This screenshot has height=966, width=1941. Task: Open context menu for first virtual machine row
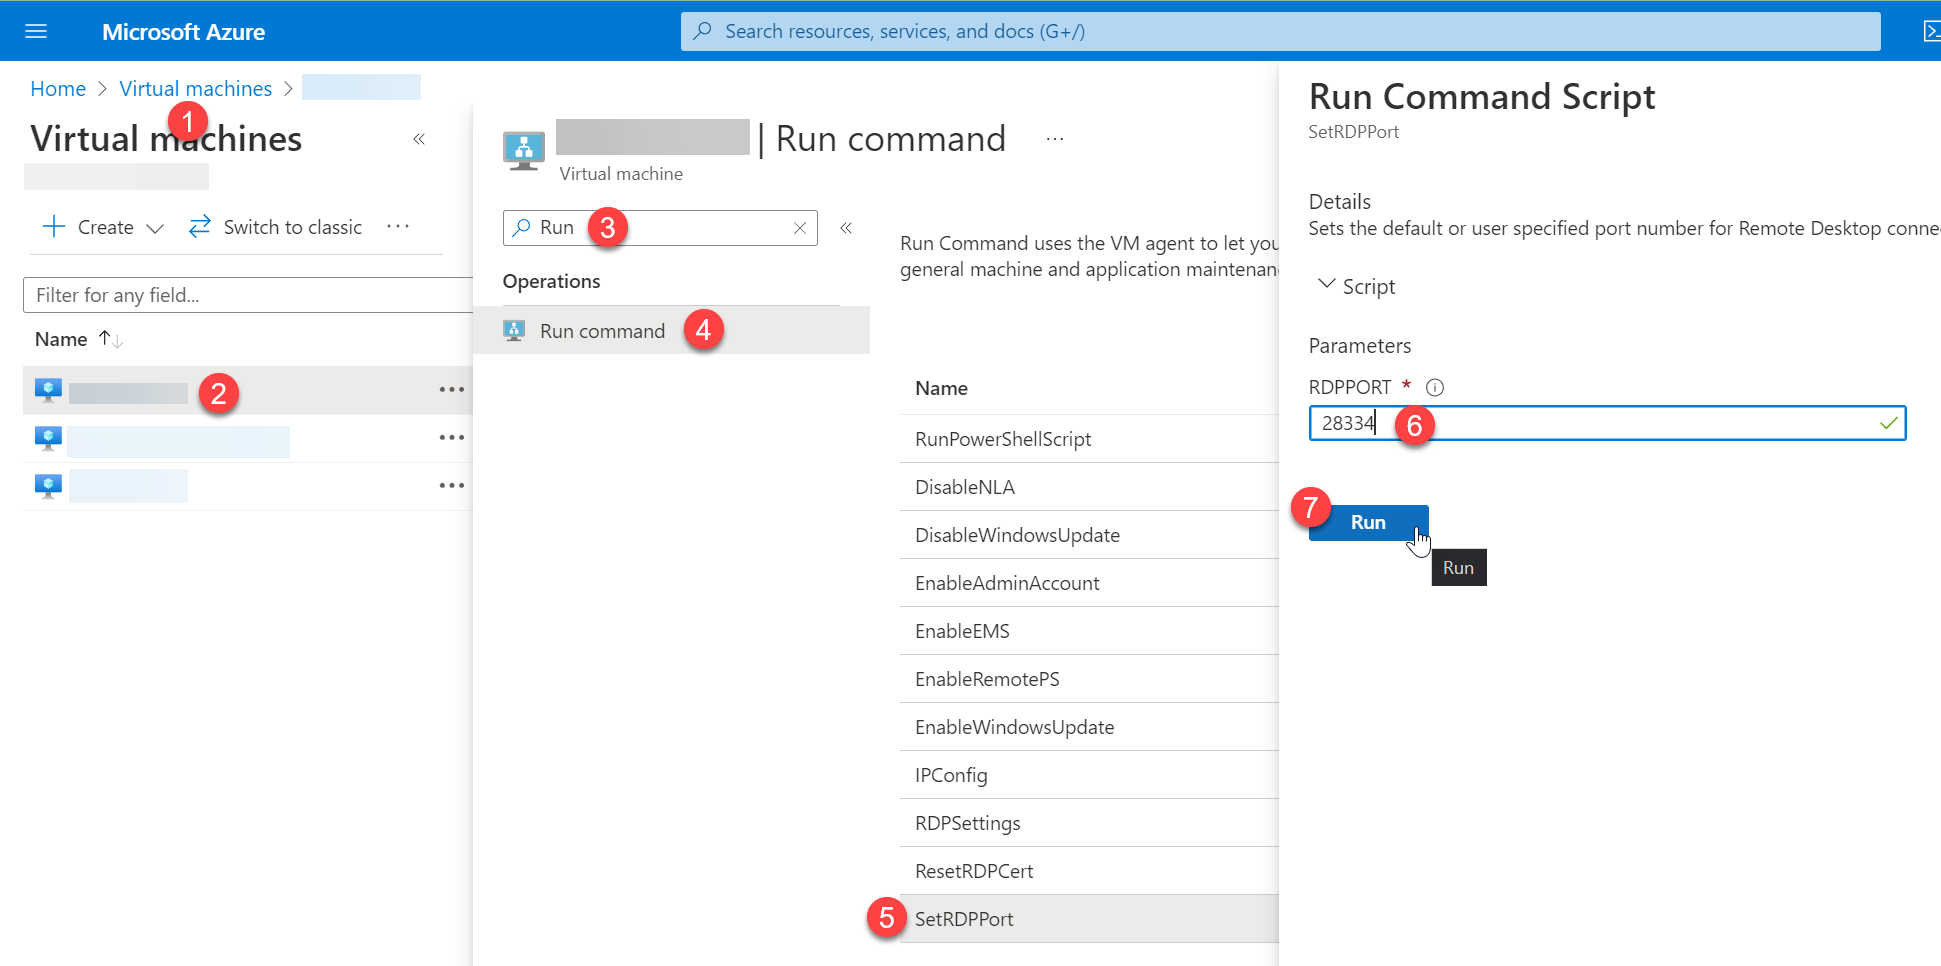pos(452,390)
